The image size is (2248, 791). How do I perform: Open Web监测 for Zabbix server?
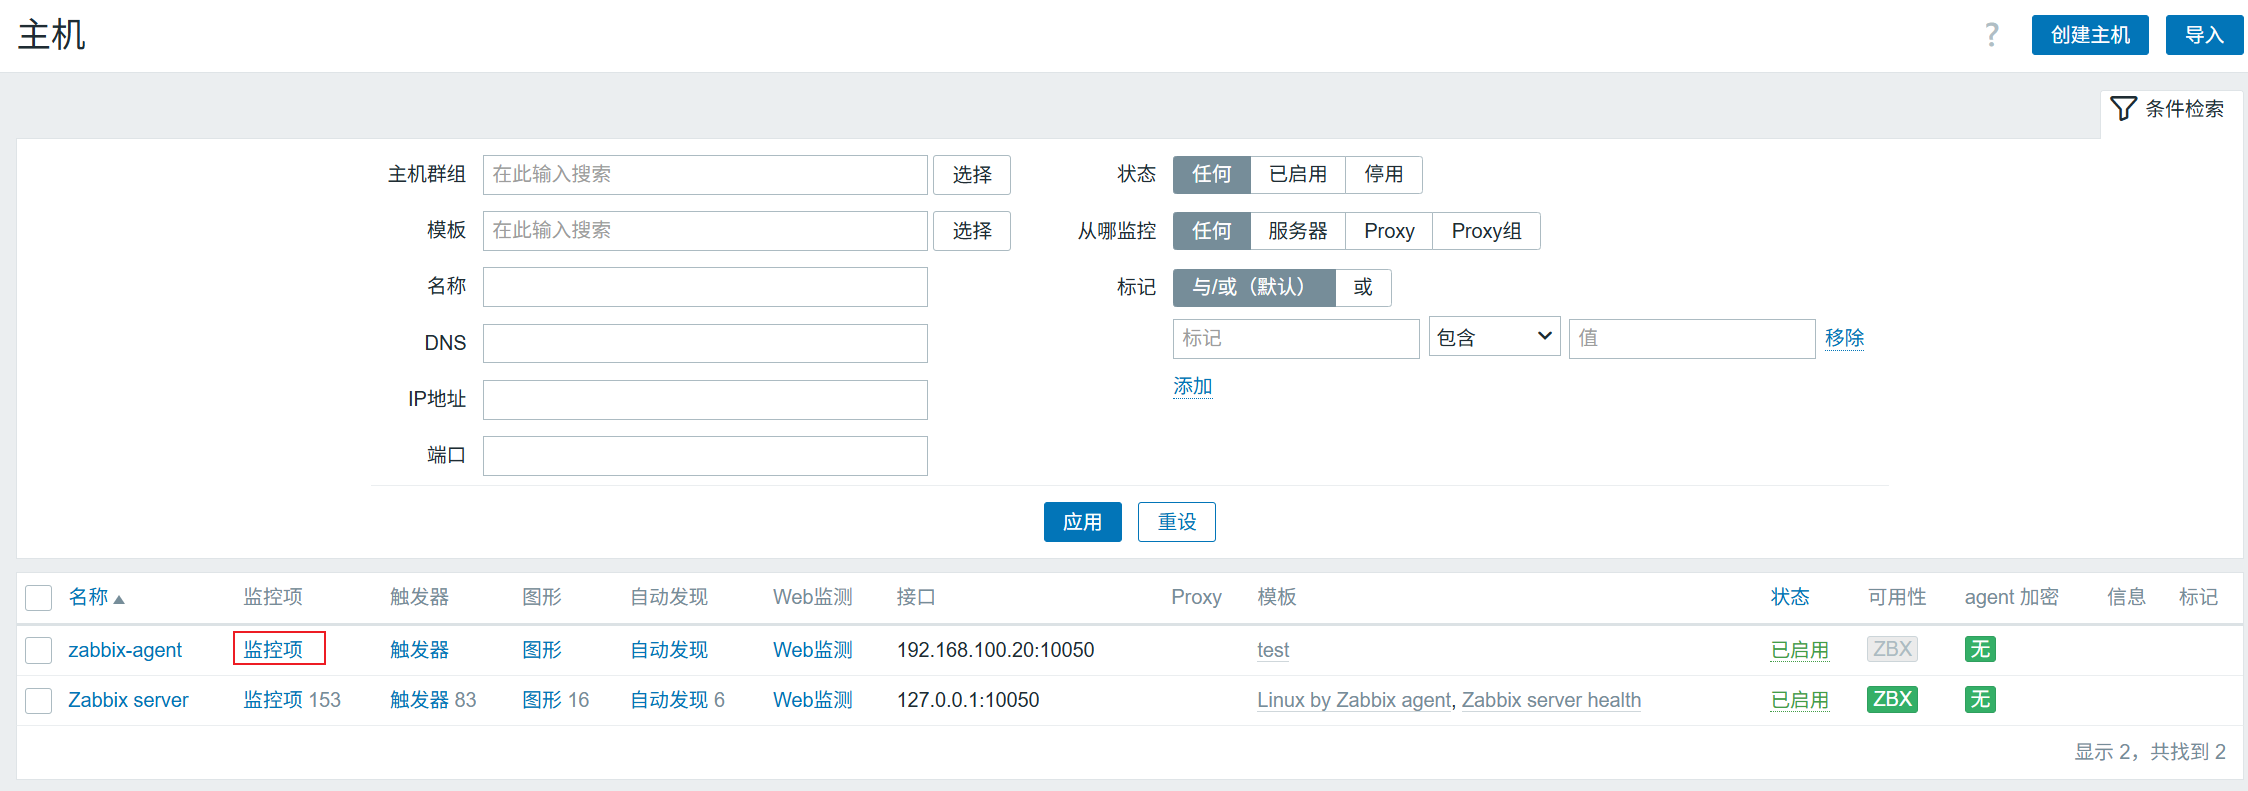click(x=813, y=700)
